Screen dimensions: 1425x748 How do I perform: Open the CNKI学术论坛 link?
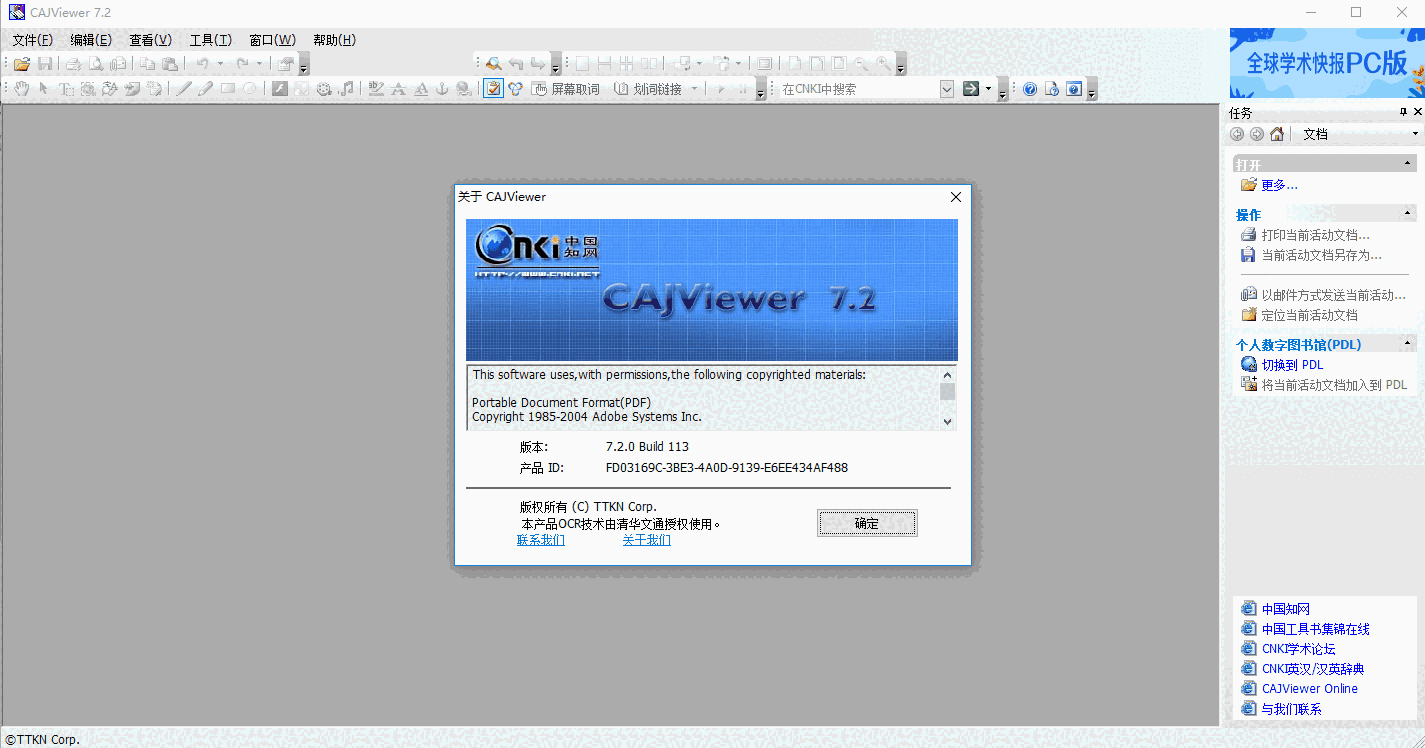click(x=1298, y=649)
